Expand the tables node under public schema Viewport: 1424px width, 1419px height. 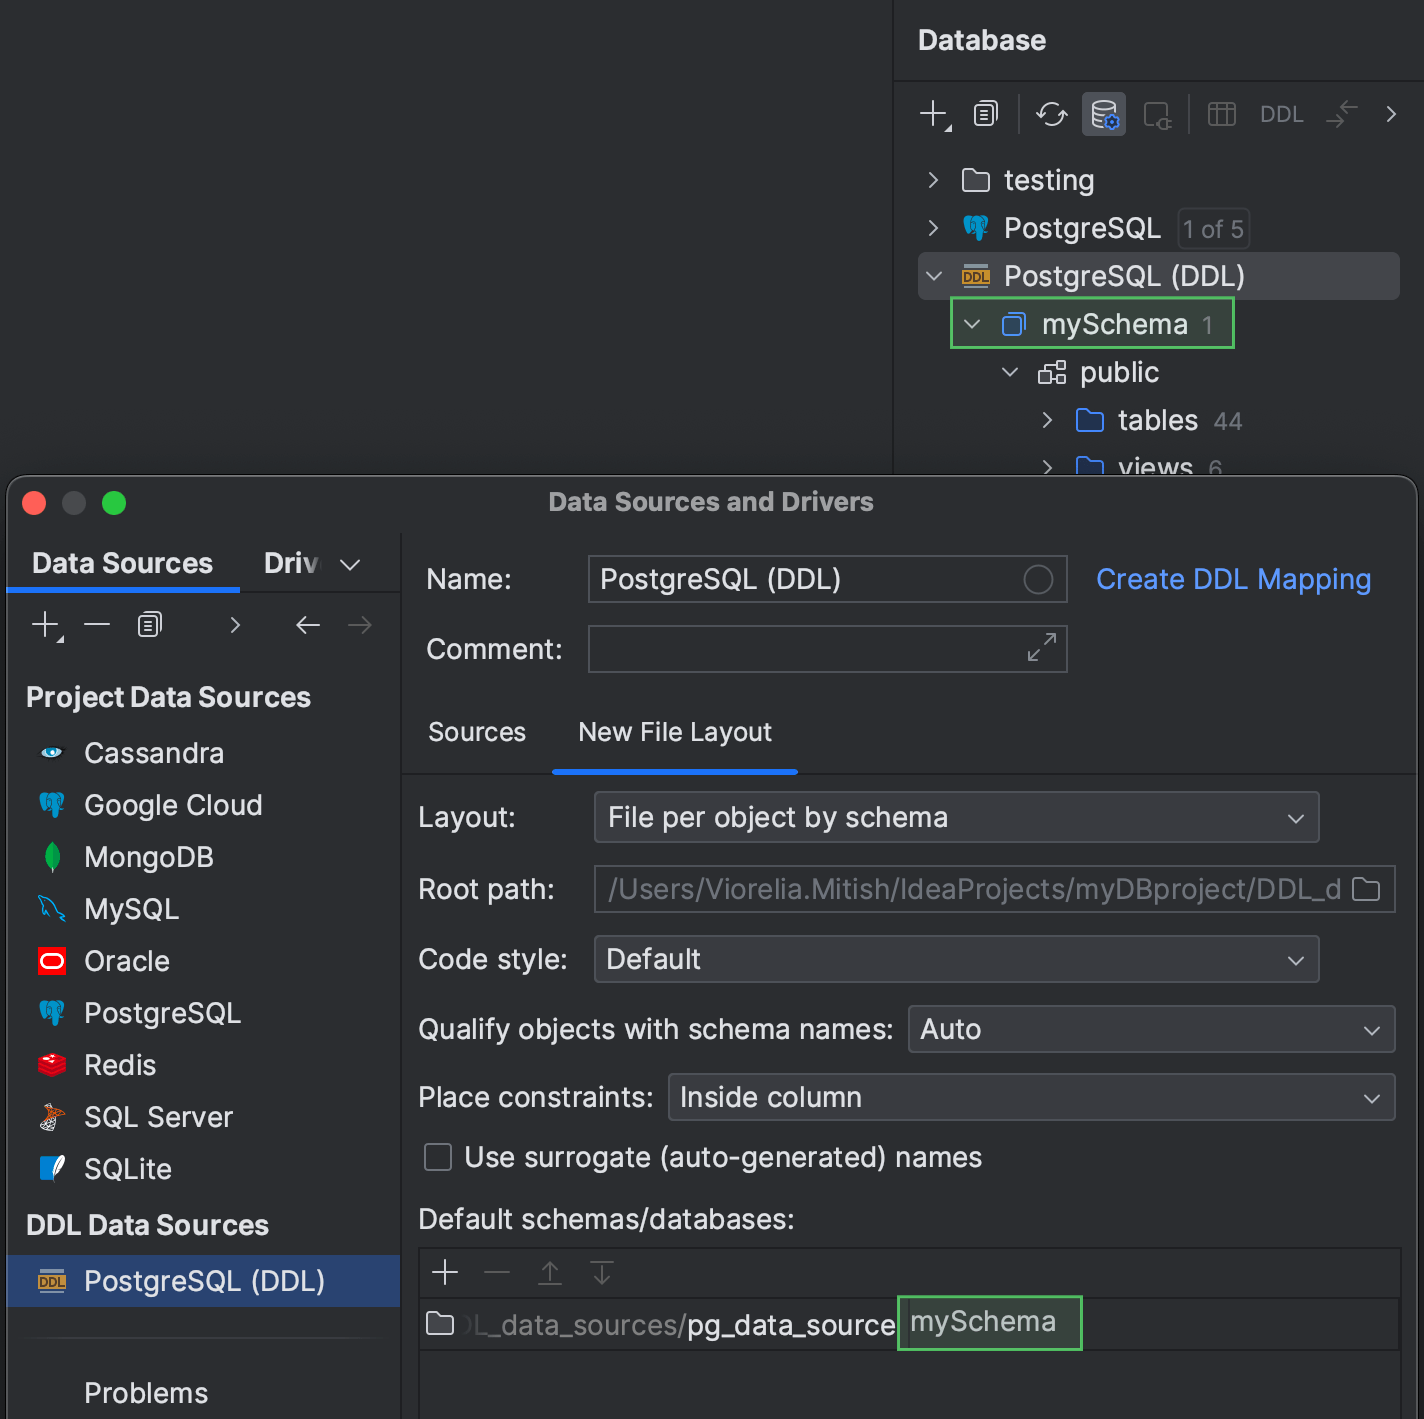(1046, 420)
